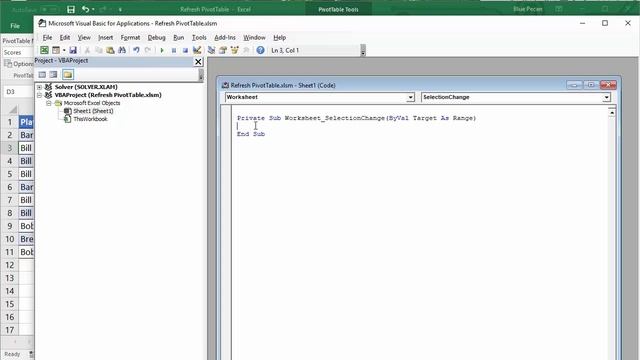Screen dimensions: 640x360
Task: Select Sheet1 (Sheet1) in project tree
Action: point(93,111)
